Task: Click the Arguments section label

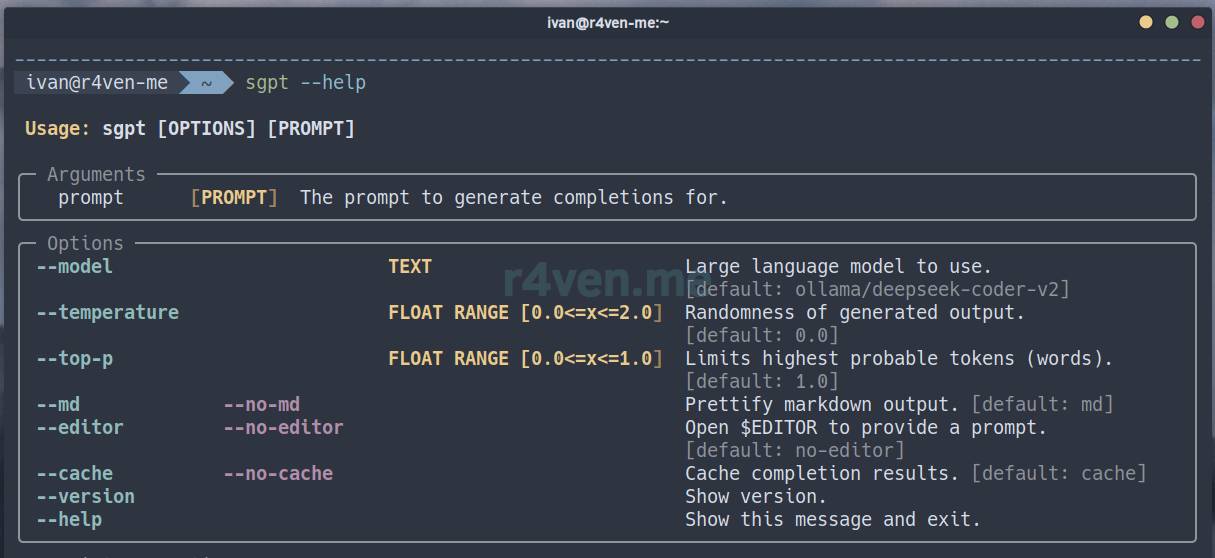Action: (96, 174)
